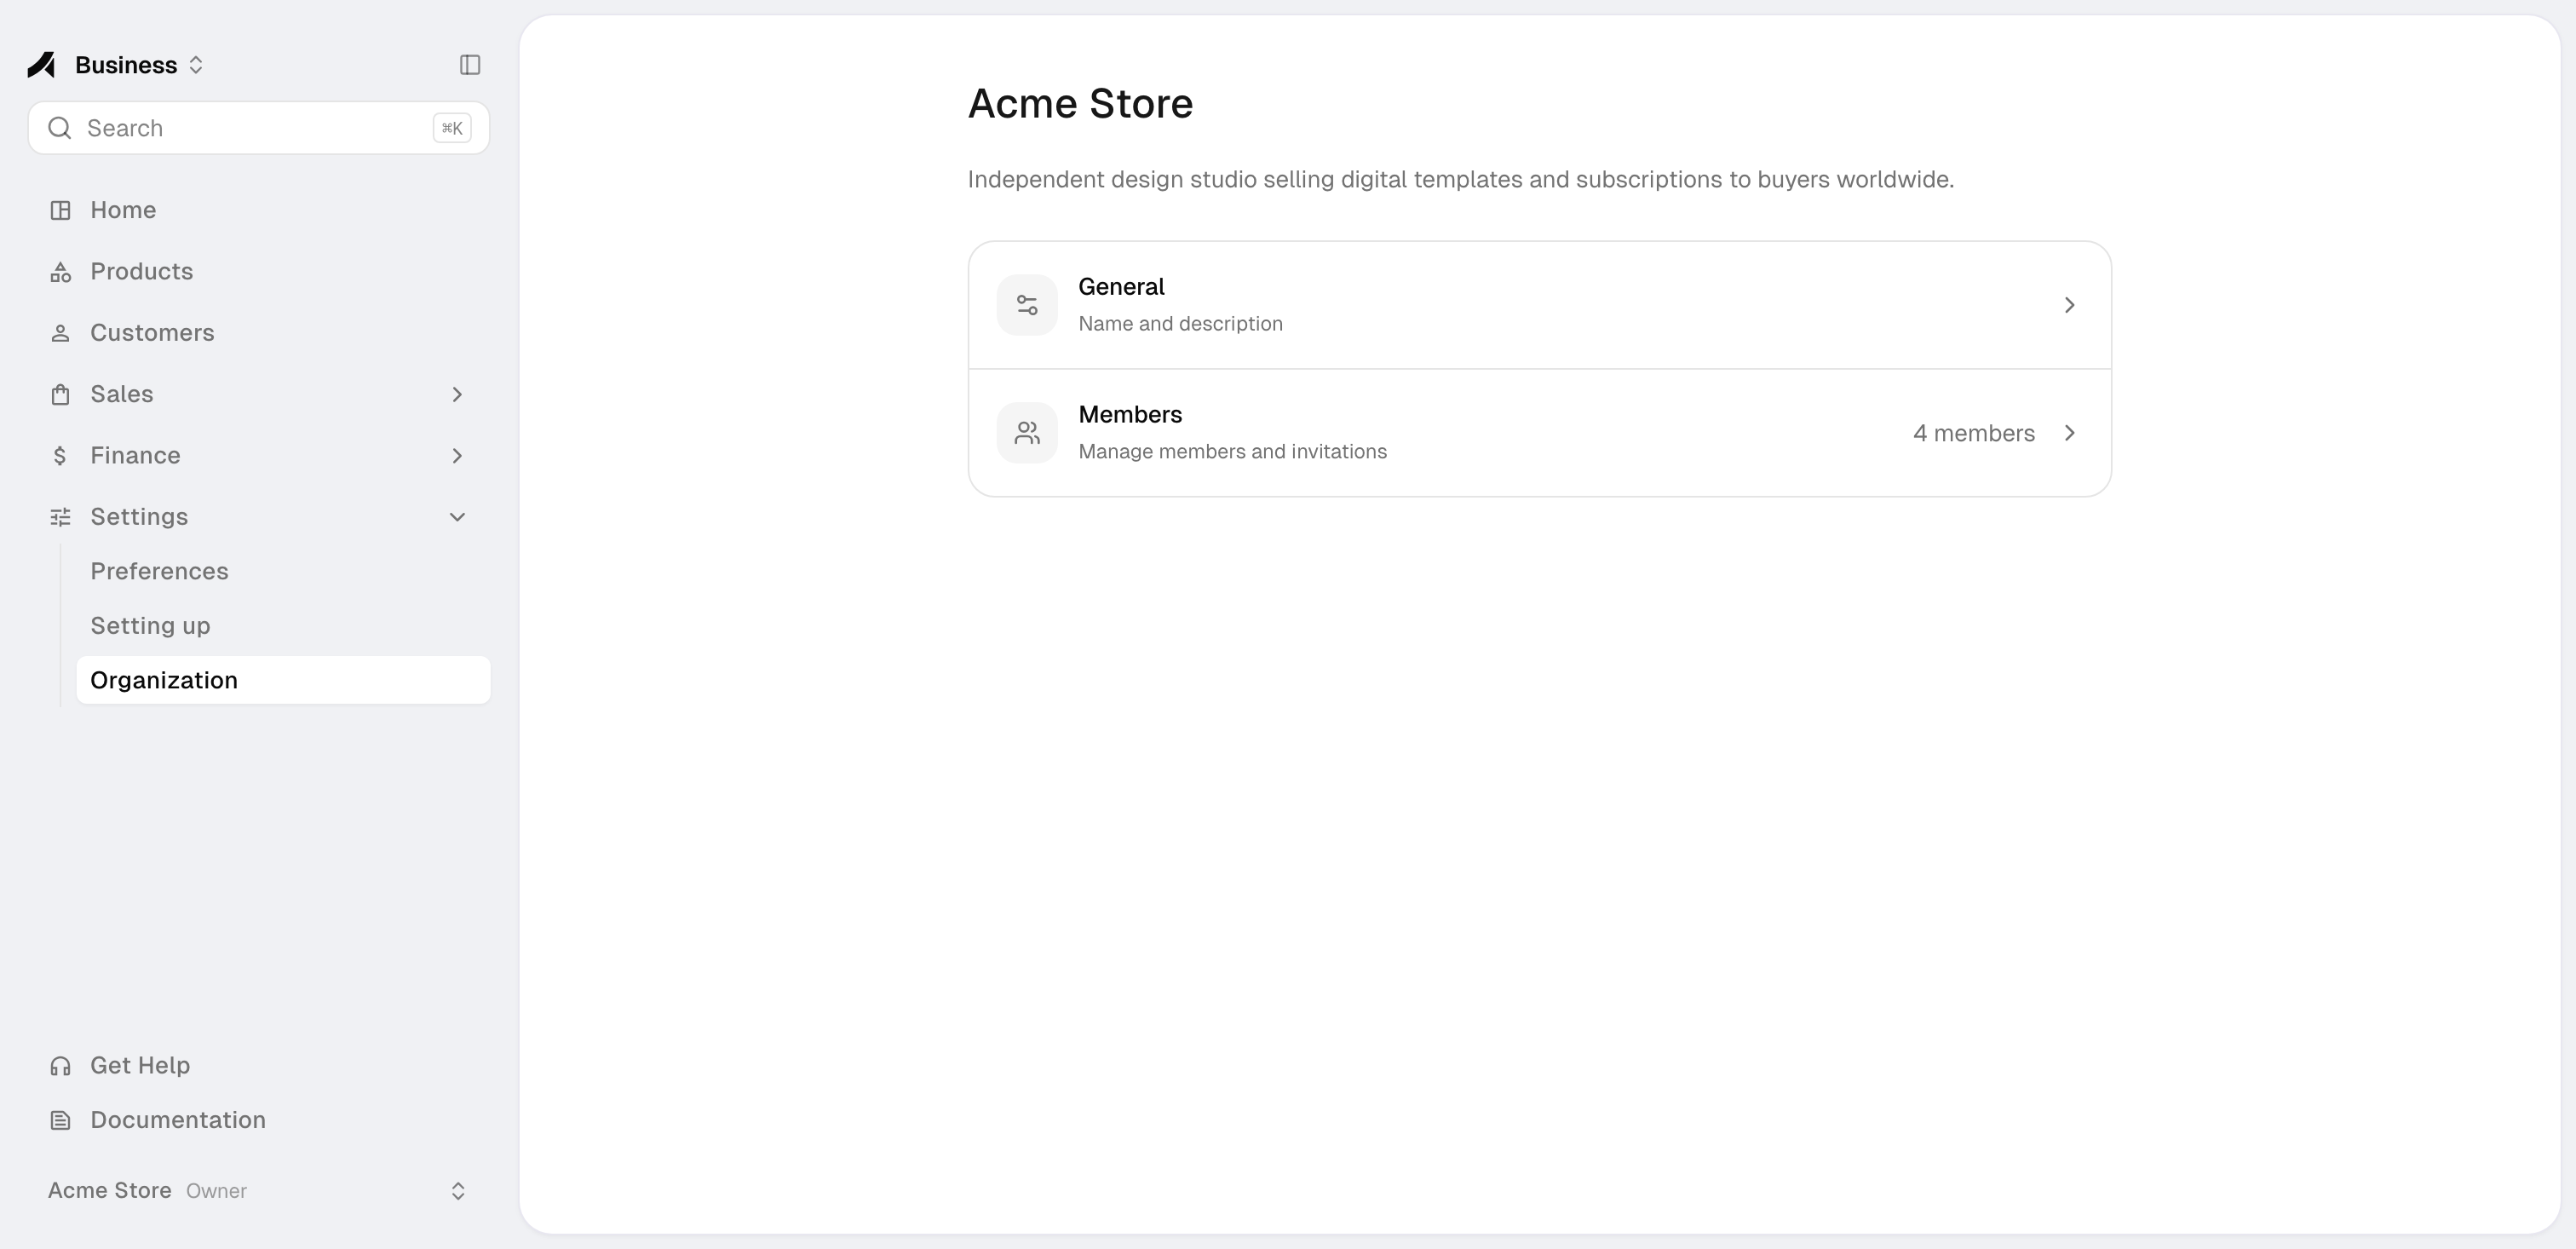Open the Documentation link
2576x1249 pixels.
[x=258, y=1120]
